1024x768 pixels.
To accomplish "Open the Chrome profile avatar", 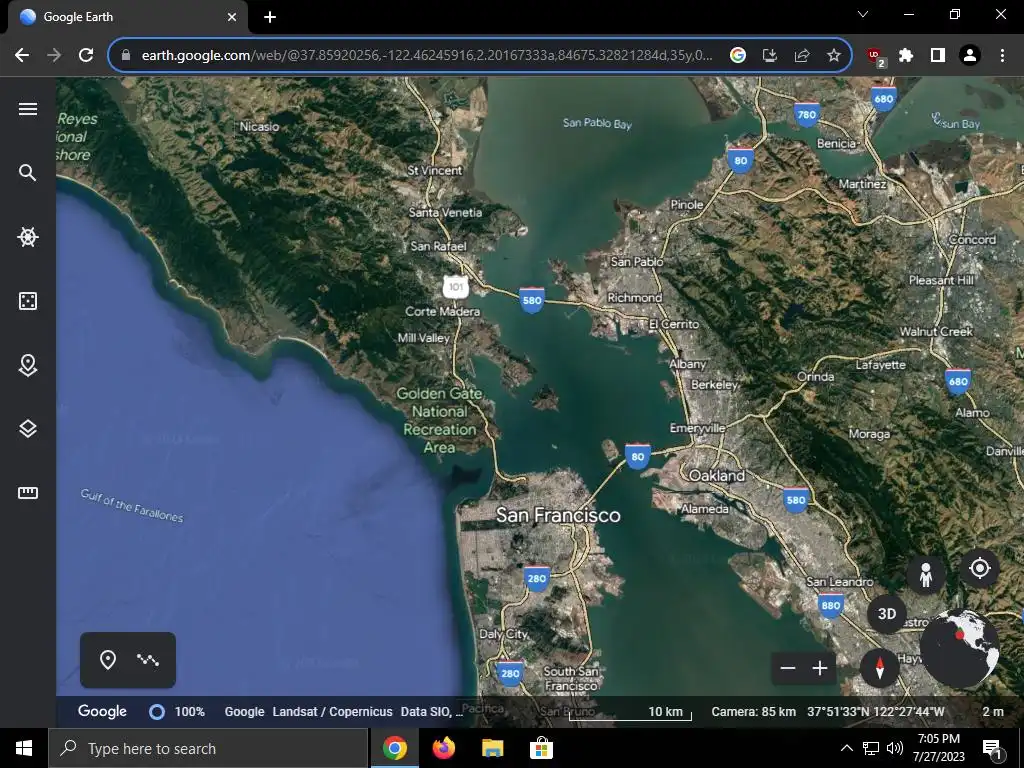I will click(x=970, y=56).
